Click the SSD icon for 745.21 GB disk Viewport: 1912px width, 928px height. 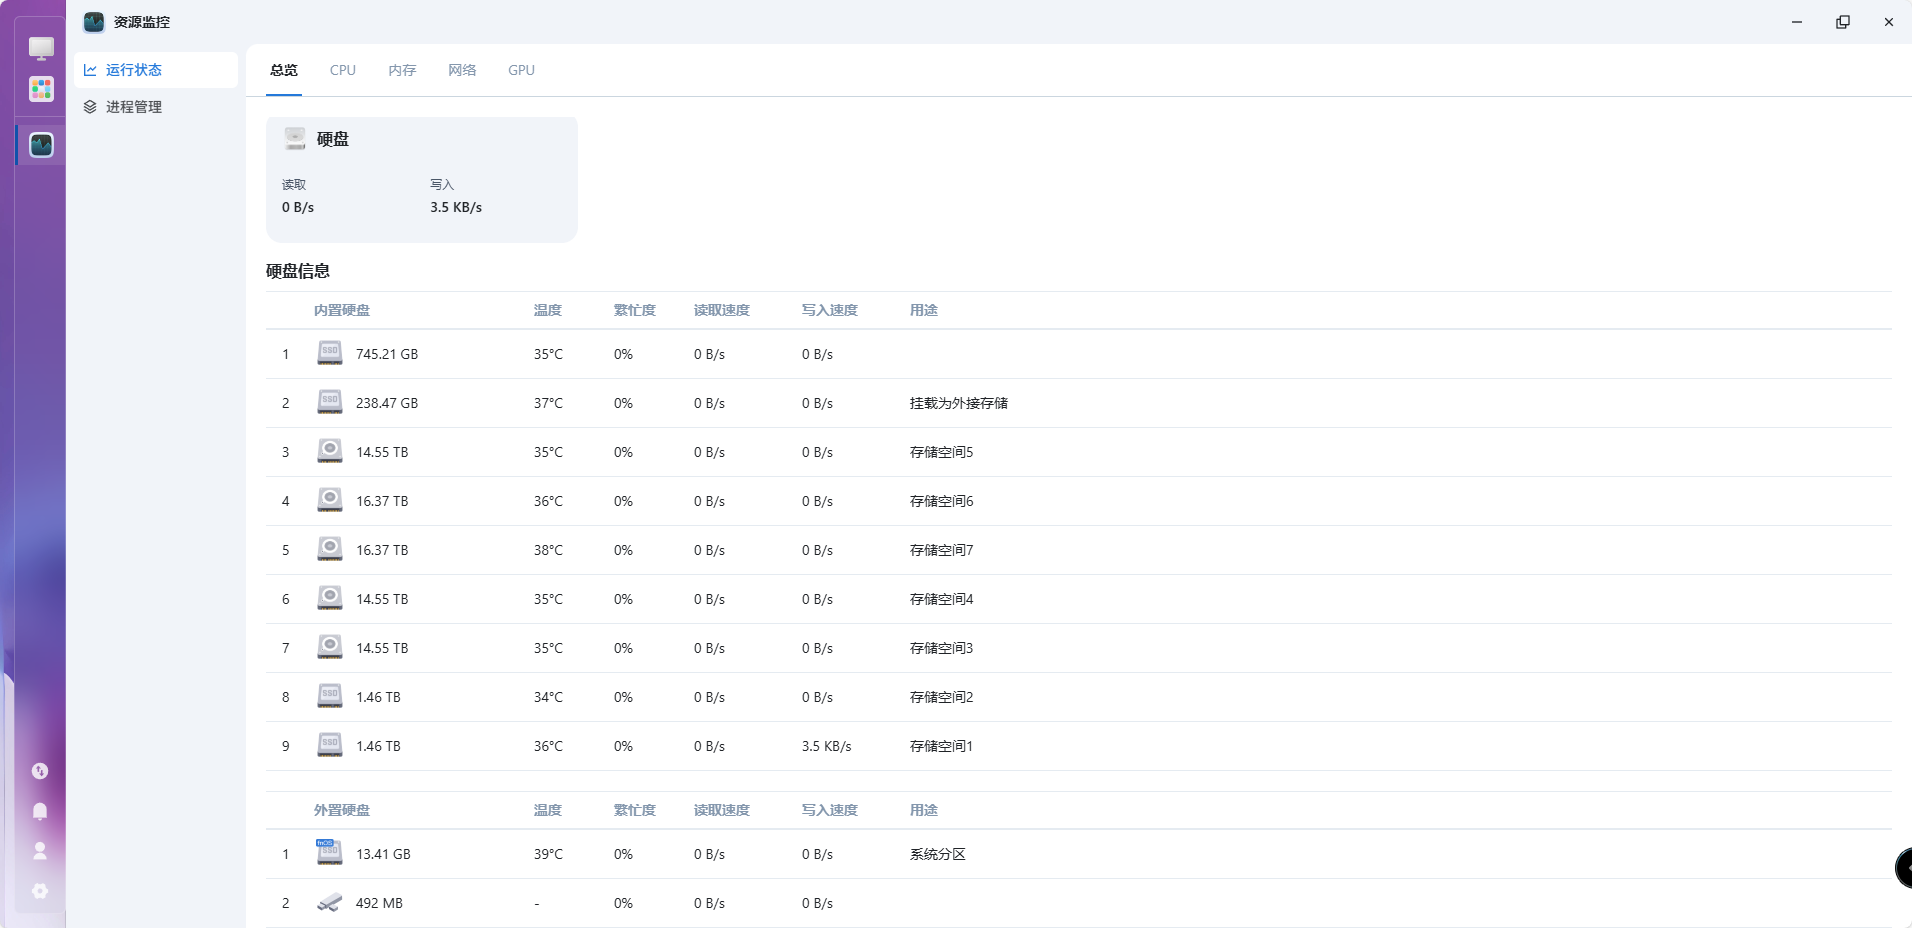pos(330,353)
